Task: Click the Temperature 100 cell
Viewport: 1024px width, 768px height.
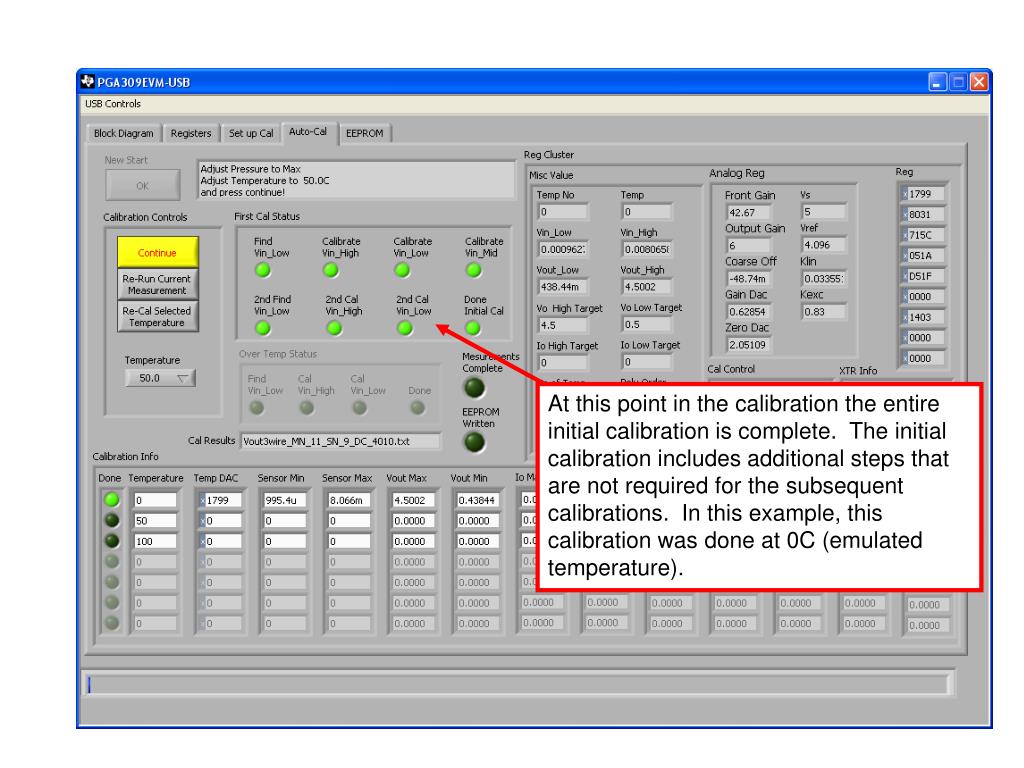Action: point(155,541)
